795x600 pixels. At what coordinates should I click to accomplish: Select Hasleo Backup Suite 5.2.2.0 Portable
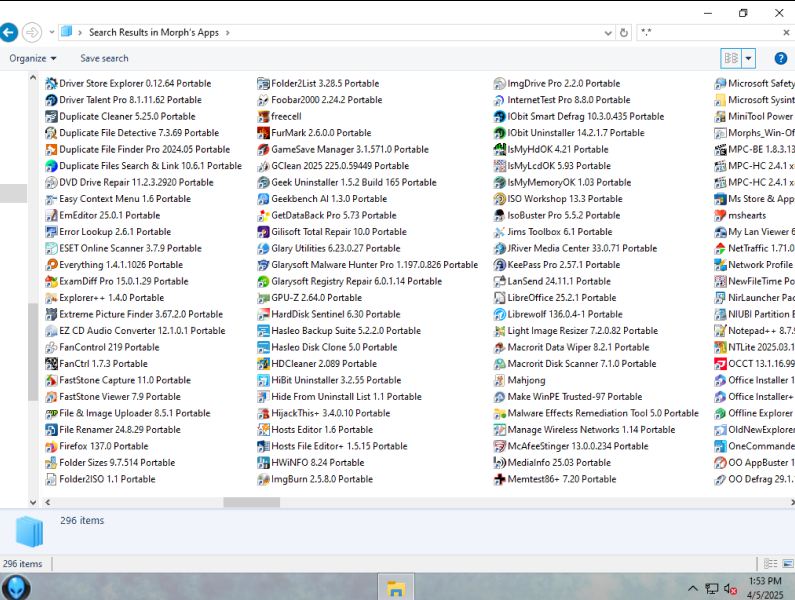click(x=339, y=331)
